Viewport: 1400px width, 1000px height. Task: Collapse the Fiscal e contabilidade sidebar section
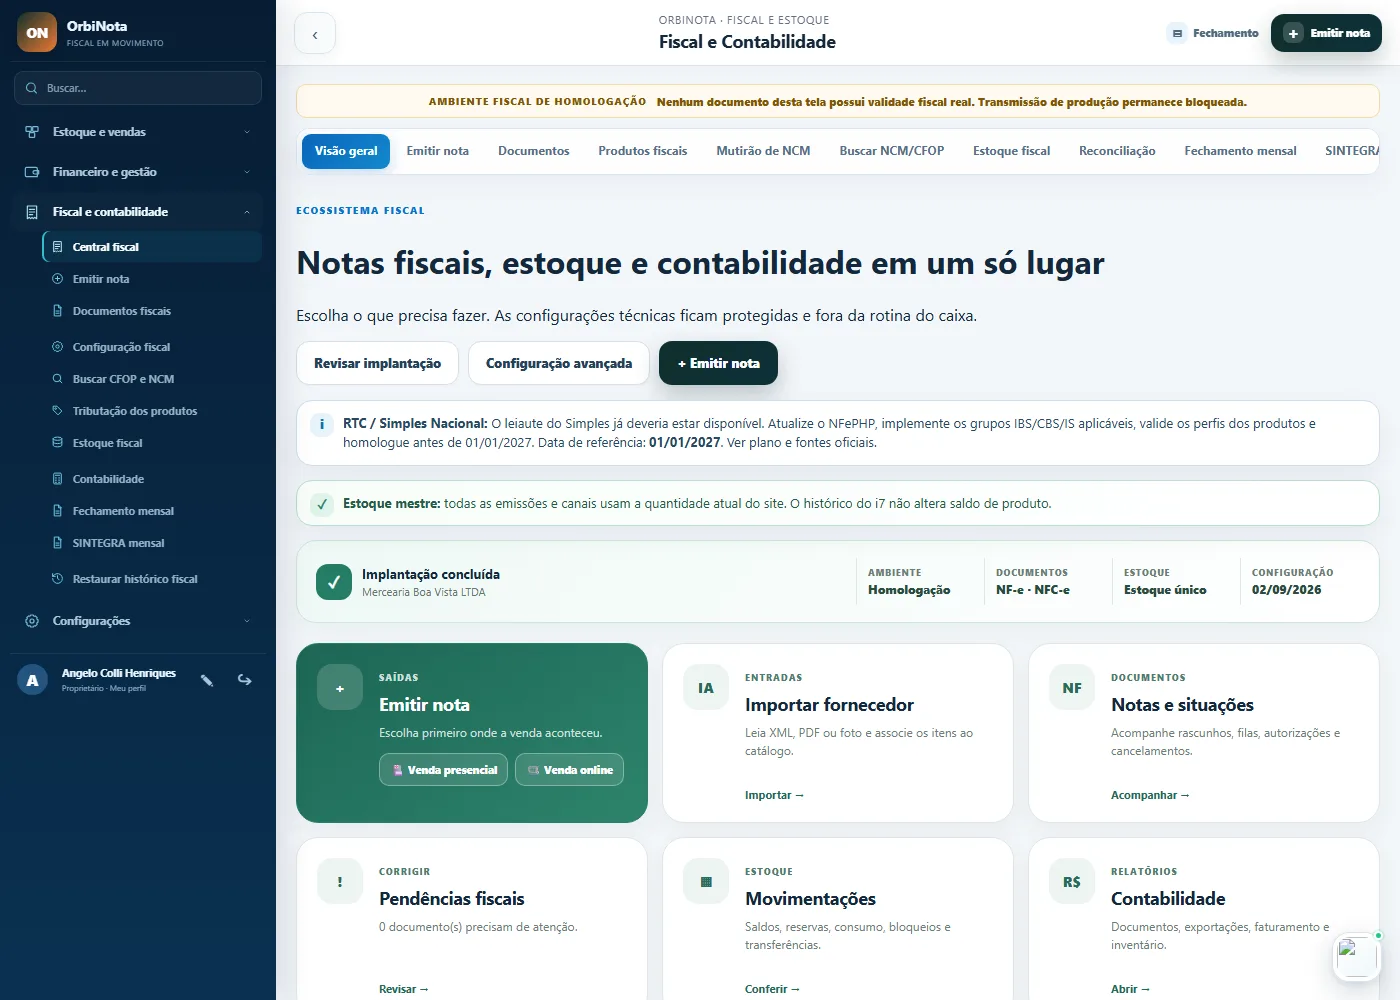point(138,212)
